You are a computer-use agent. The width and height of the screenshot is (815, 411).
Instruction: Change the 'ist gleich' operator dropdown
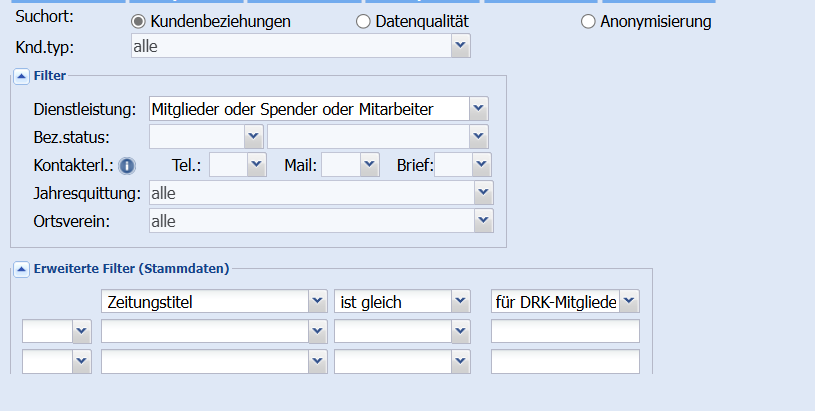[x=460, y=301]
